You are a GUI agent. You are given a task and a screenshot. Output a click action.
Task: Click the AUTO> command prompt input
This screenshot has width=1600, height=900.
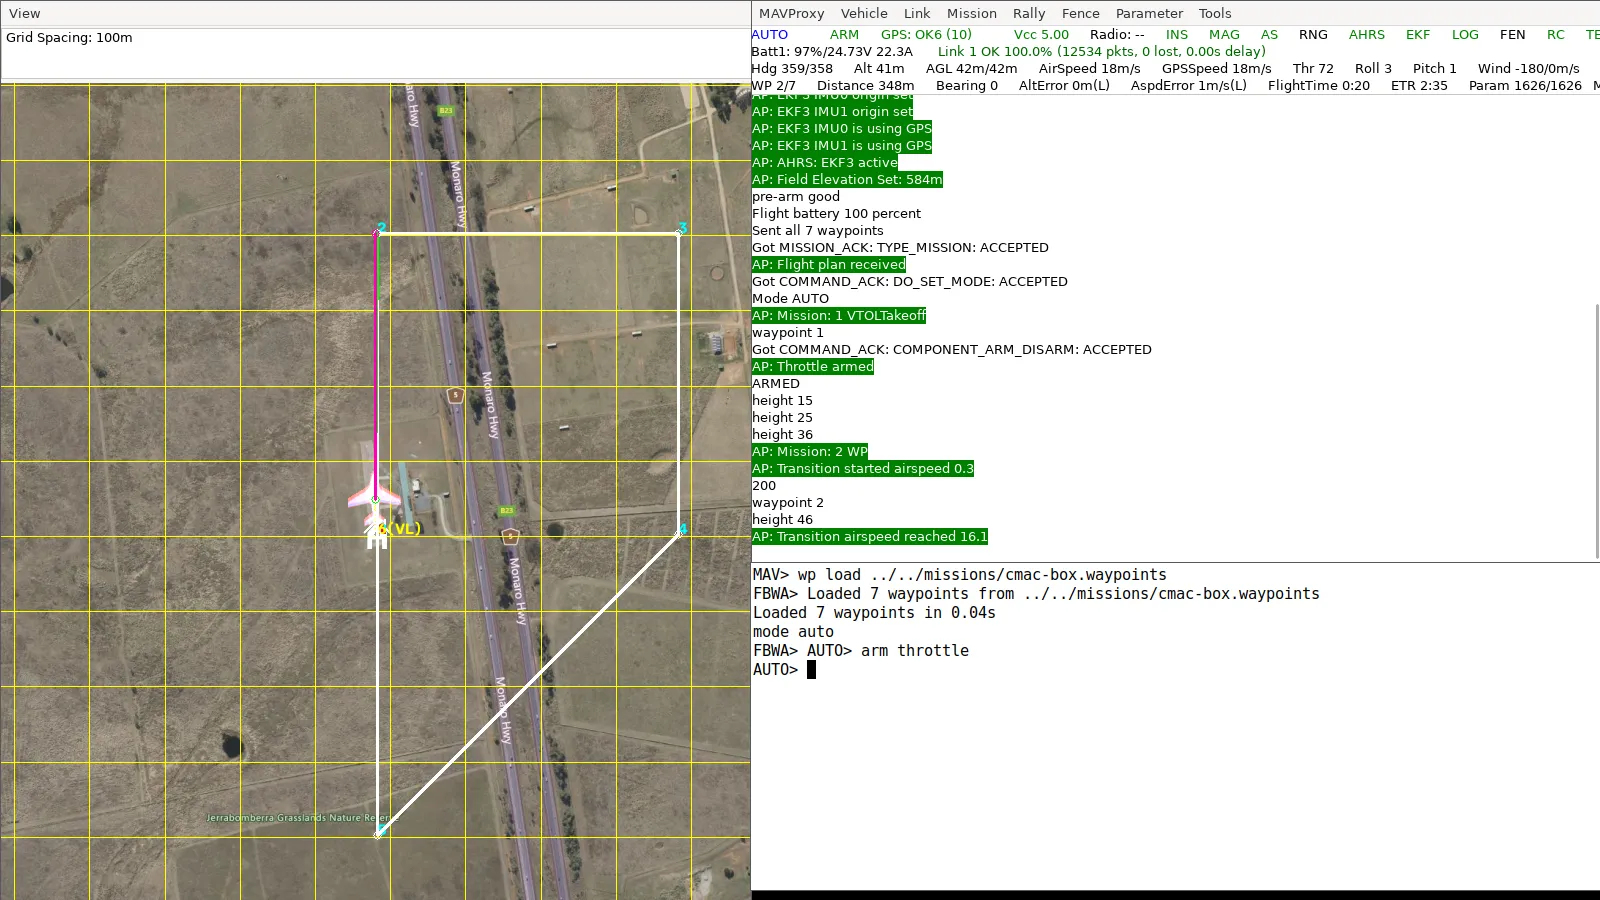(811, 670)
